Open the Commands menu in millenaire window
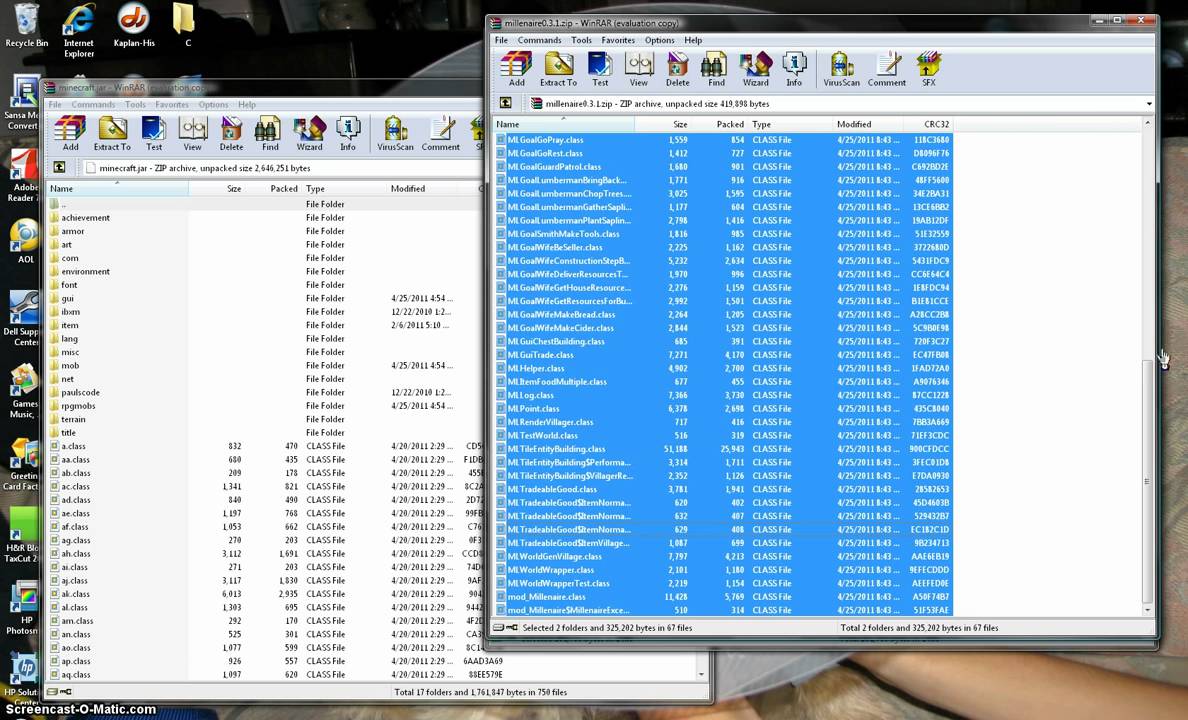Image resolution: width=1188 pixels, height=720 pixels. coord(539,40)
